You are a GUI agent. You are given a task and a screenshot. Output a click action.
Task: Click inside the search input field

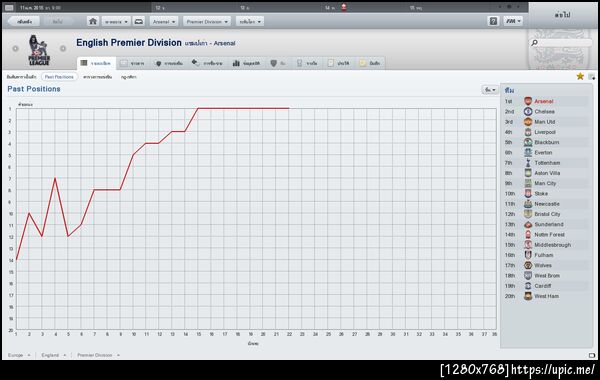pos(564,43)
